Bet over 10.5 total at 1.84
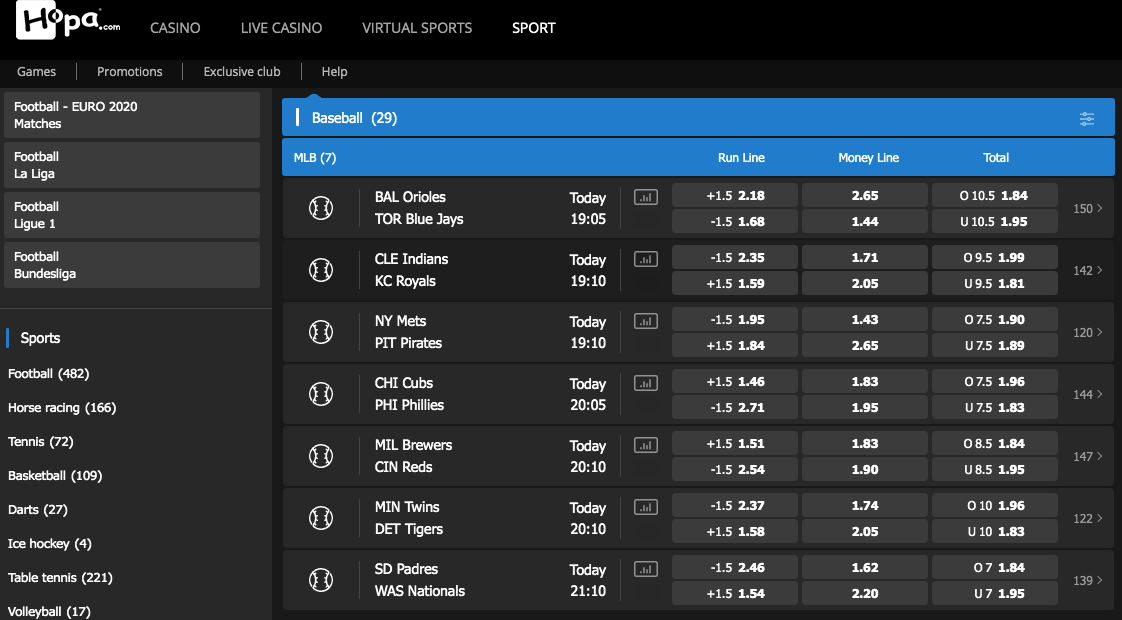Screen dimensions: 1122x620 click(x=995, y=195)
